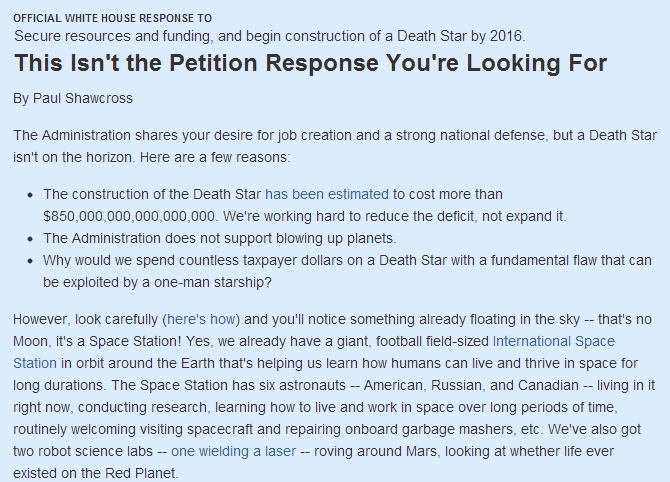Click the first bullet about Death Star construction cost

pos(305,205)
